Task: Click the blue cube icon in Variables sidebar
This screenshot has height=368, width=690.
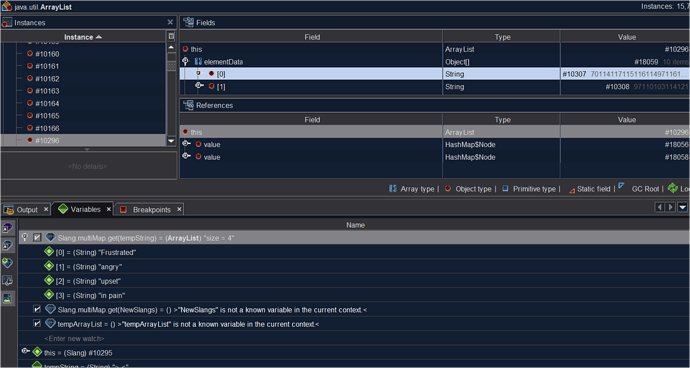Action: (x=7, y=245)
